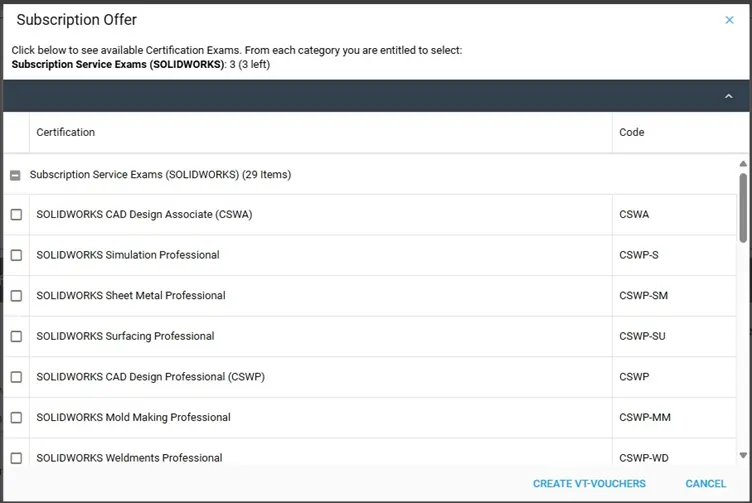Image resolution: width=752 pixels, height=503 pixels.
Task: Click scrollbar up arrow
Action: click(x=743, y=164)
